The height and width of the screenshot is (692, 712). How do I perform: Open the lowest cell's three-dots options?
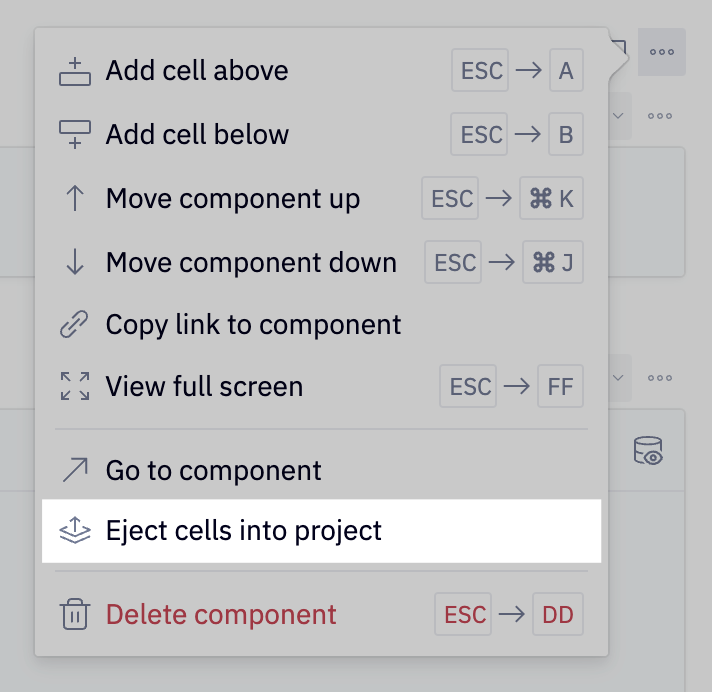coord(660,378)
